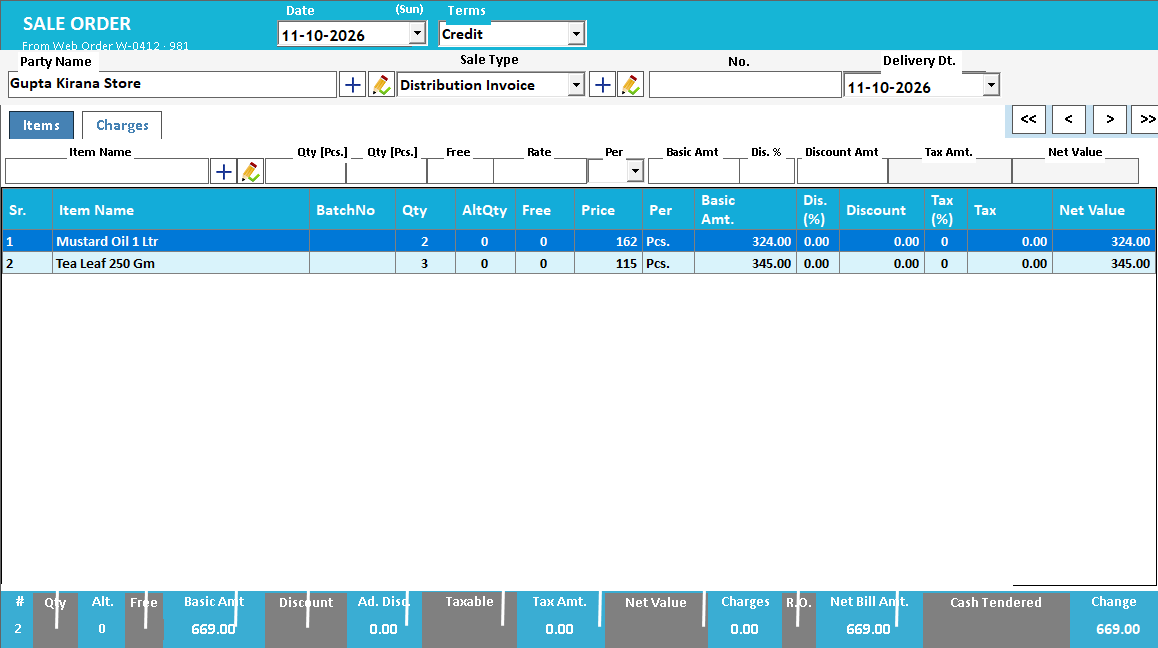1158x648 pixels.
Task: Open the Delivery Dt. date dropdown
Action: click(991, 85)
